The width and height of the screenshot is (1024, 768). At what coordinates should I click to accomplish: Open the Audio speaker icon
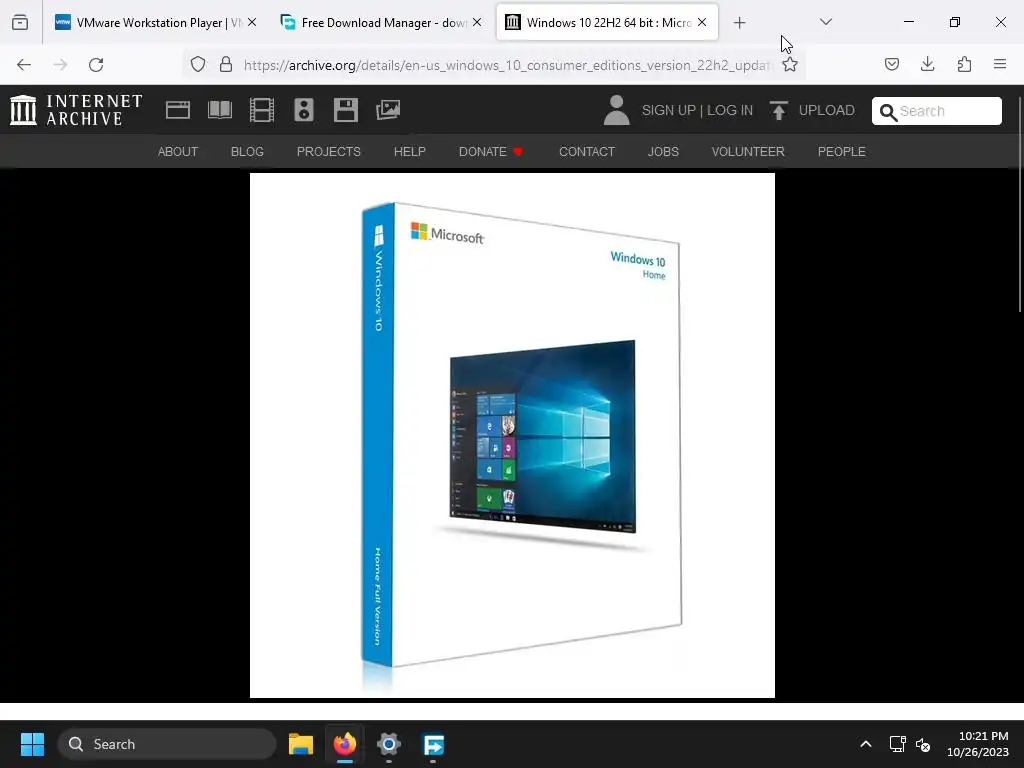tap(304, 110)
